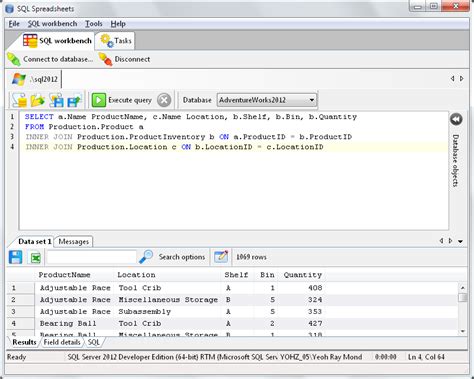This screenshot has height=379, width=474.
Task: Click Connect to database... button text
Action: (58, 59)
